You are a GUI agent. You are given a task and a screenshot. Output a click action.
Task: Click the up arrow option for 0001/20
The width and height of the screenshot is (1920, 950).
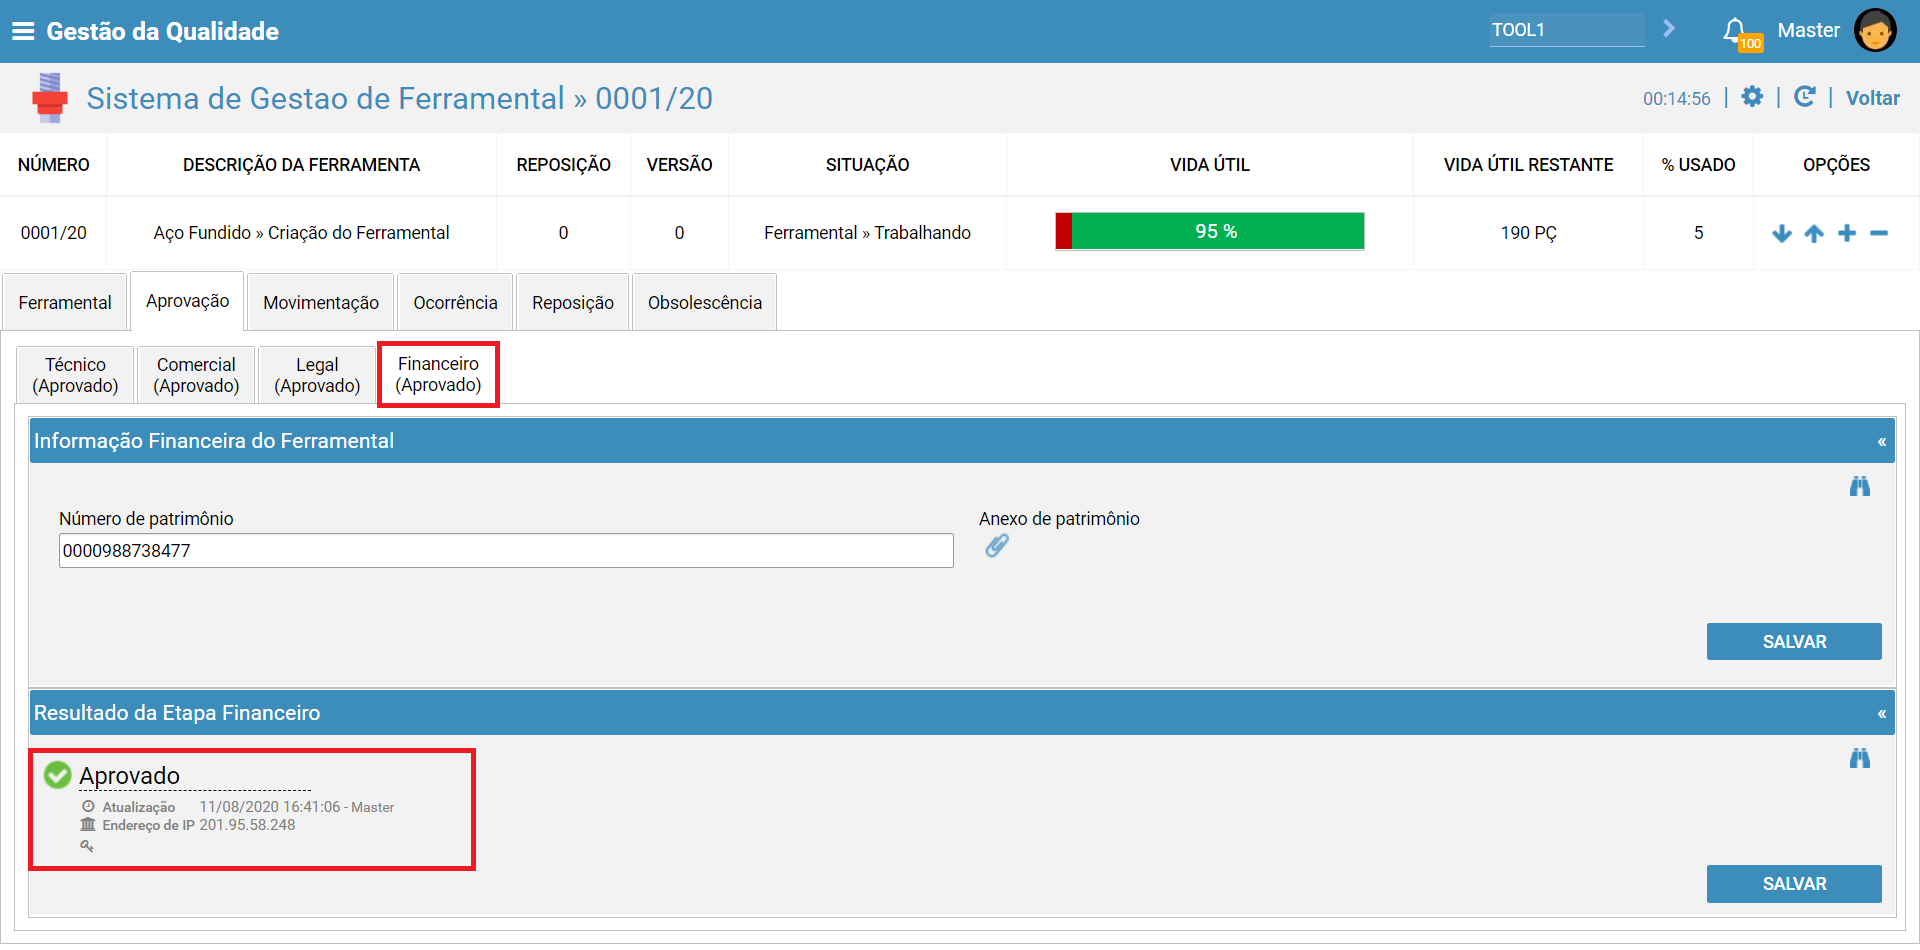click(1814, 233)
